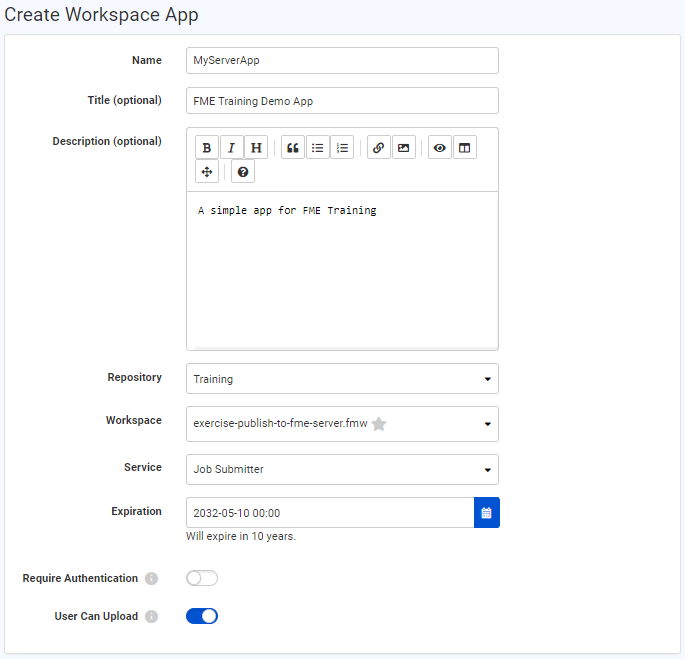Insert a block quote

pos(293,148)
